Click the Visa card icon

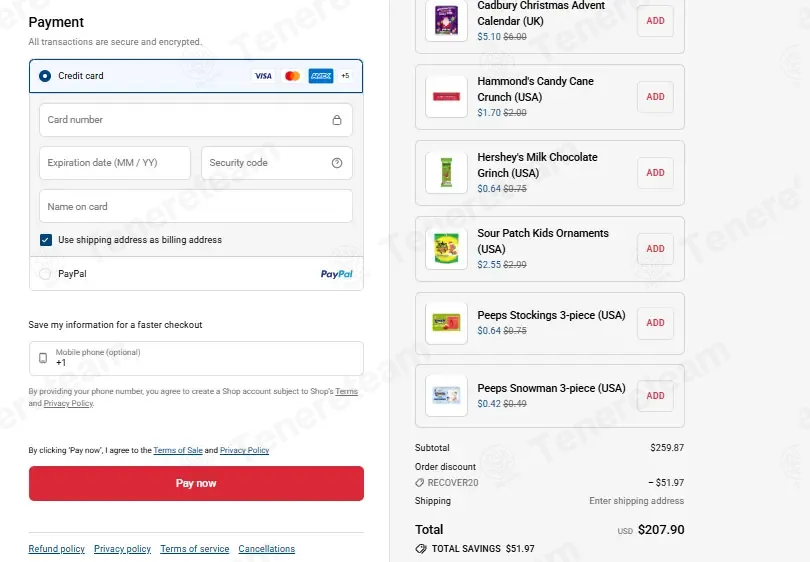tap(263, 76)
